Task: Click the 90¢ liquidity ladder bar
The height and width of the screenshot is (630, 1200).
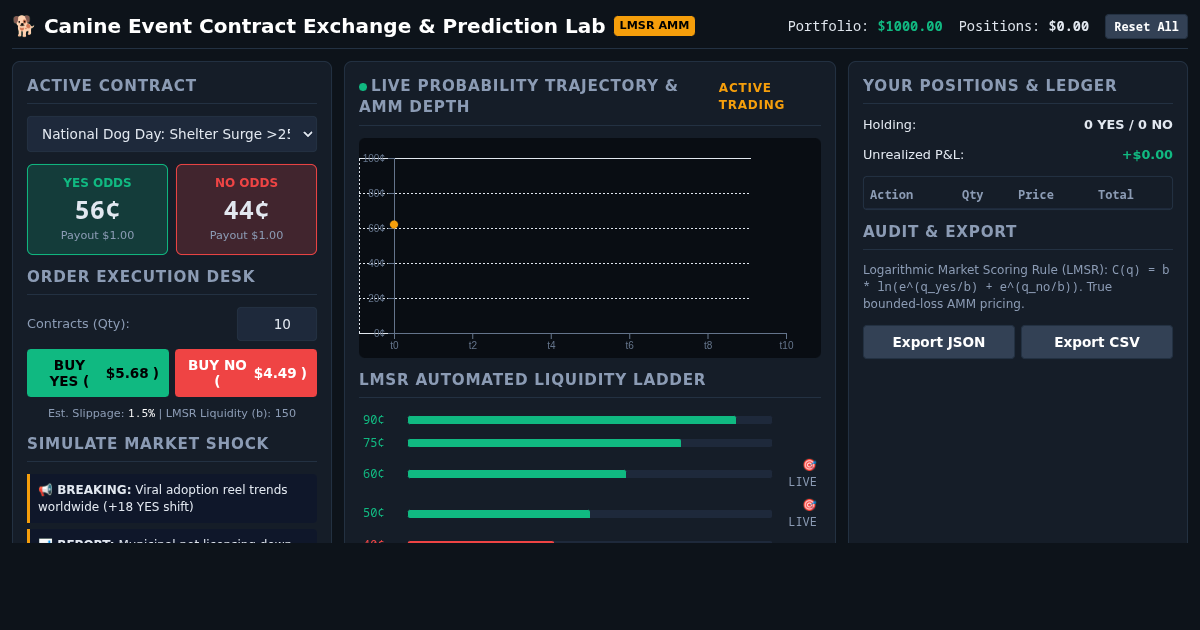Action: click(590, 420)
